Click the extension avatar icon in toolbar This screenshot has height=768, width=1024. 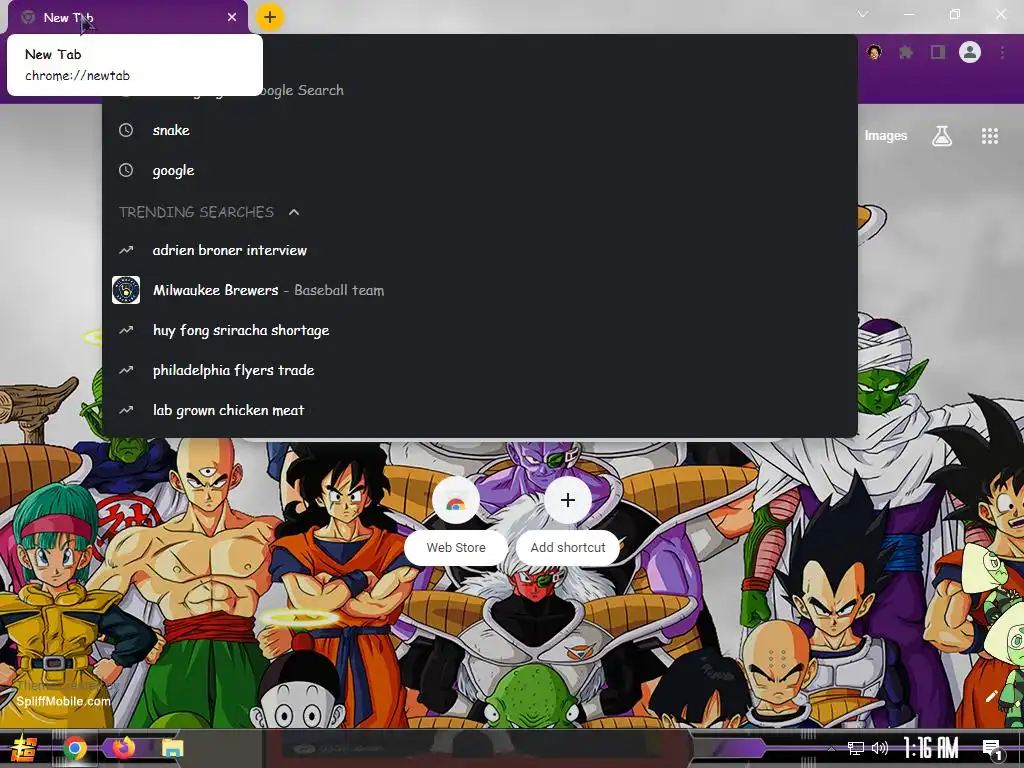874,52
